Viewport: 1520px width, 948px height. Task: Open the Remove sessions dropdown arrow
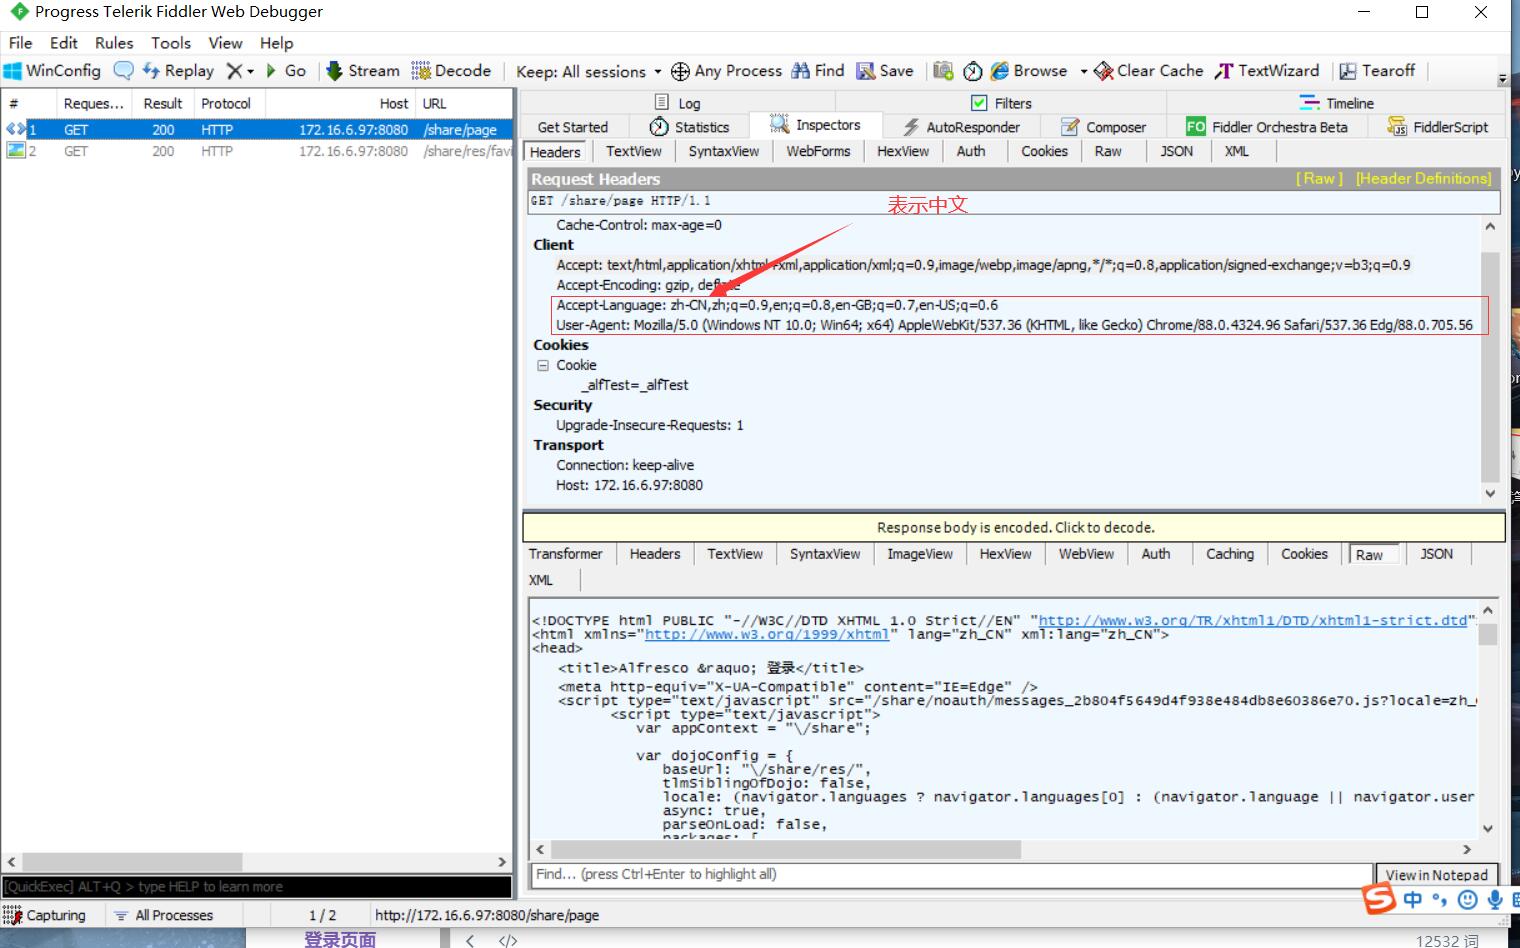250,71
